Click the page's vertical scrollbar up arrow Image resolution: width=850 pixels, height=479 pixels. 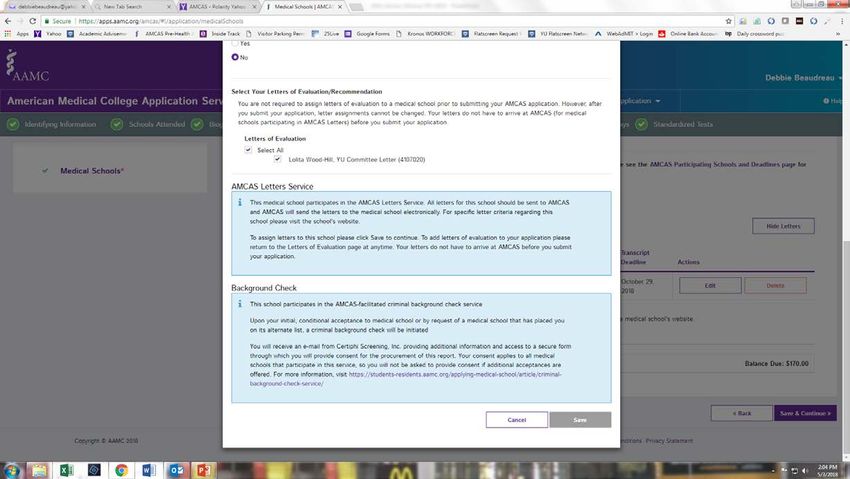click(846, 45)
